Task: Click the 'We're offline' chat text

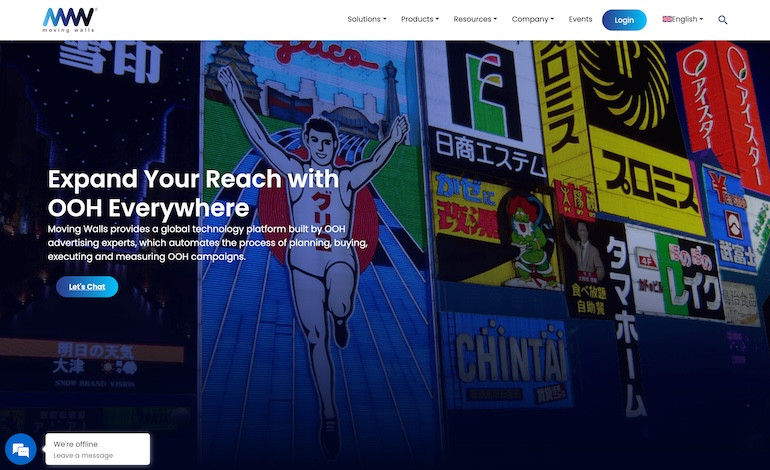Action: coord(76,444)
